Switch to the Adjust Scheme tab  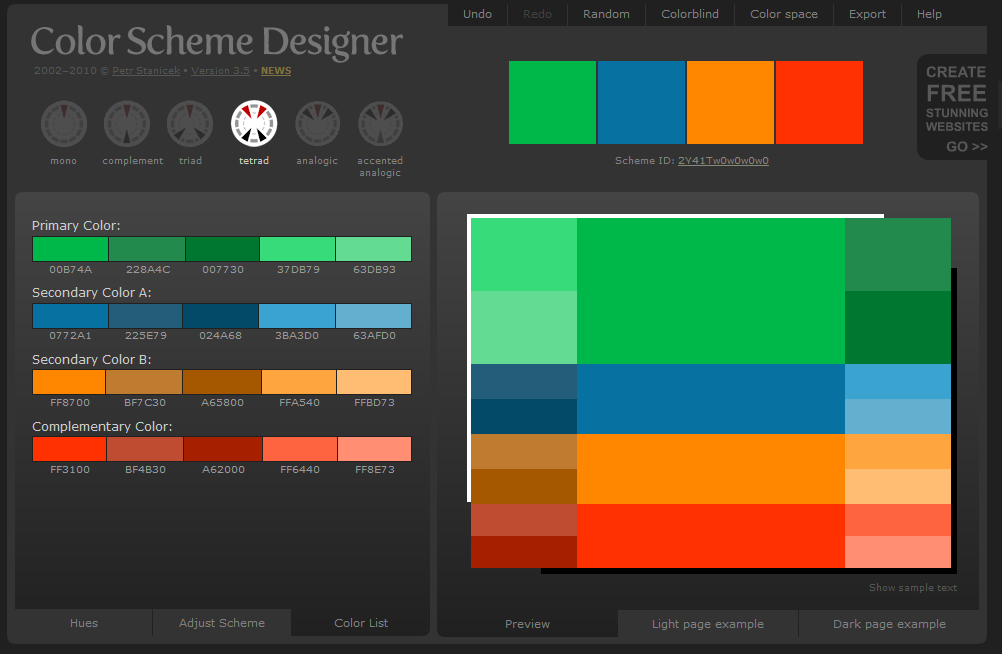[x=222, y=623]
